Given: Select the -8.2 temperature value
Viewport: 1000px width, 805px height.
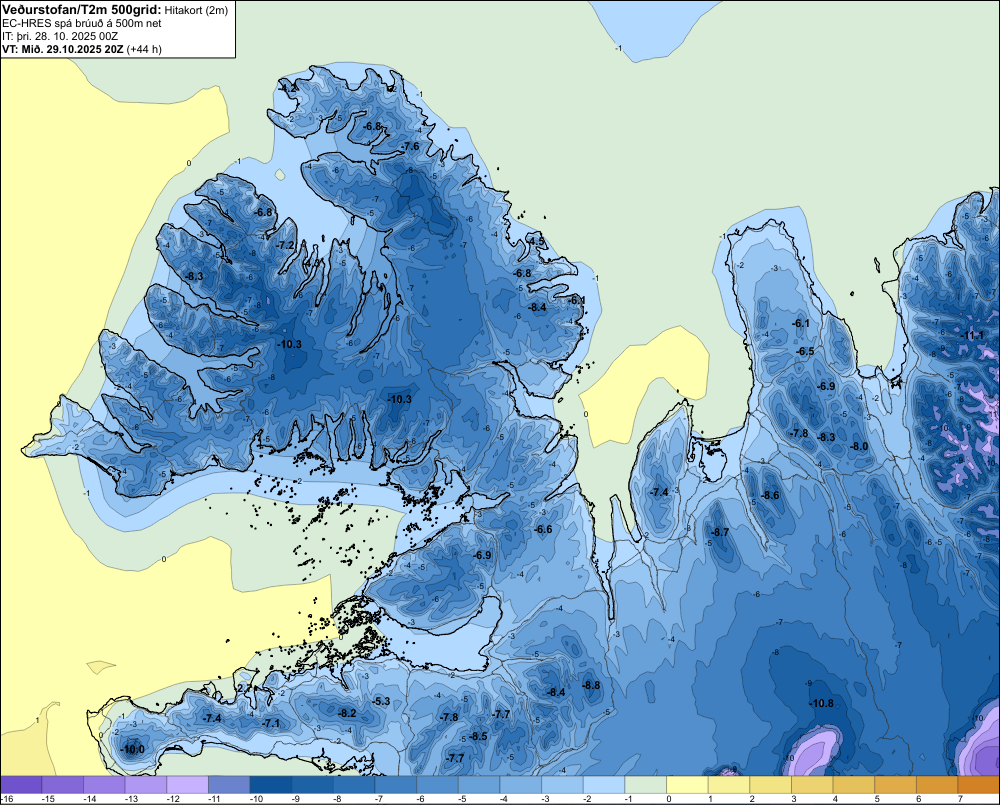Looking at the screenshot, I should tap(347, 713).
